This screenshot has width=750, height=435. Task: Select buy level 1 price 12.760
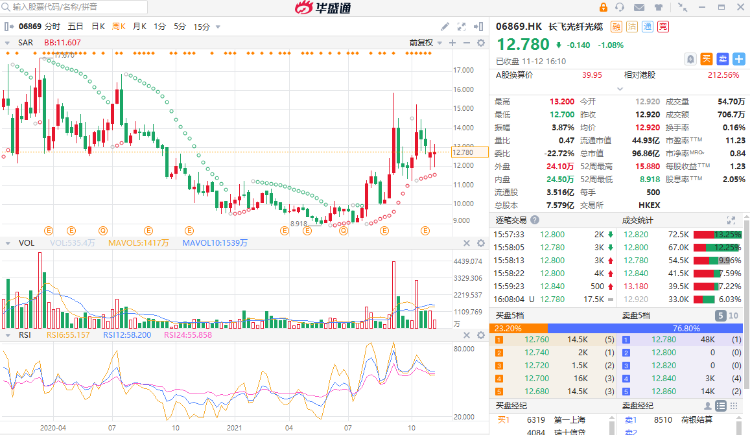coord(537,339)
